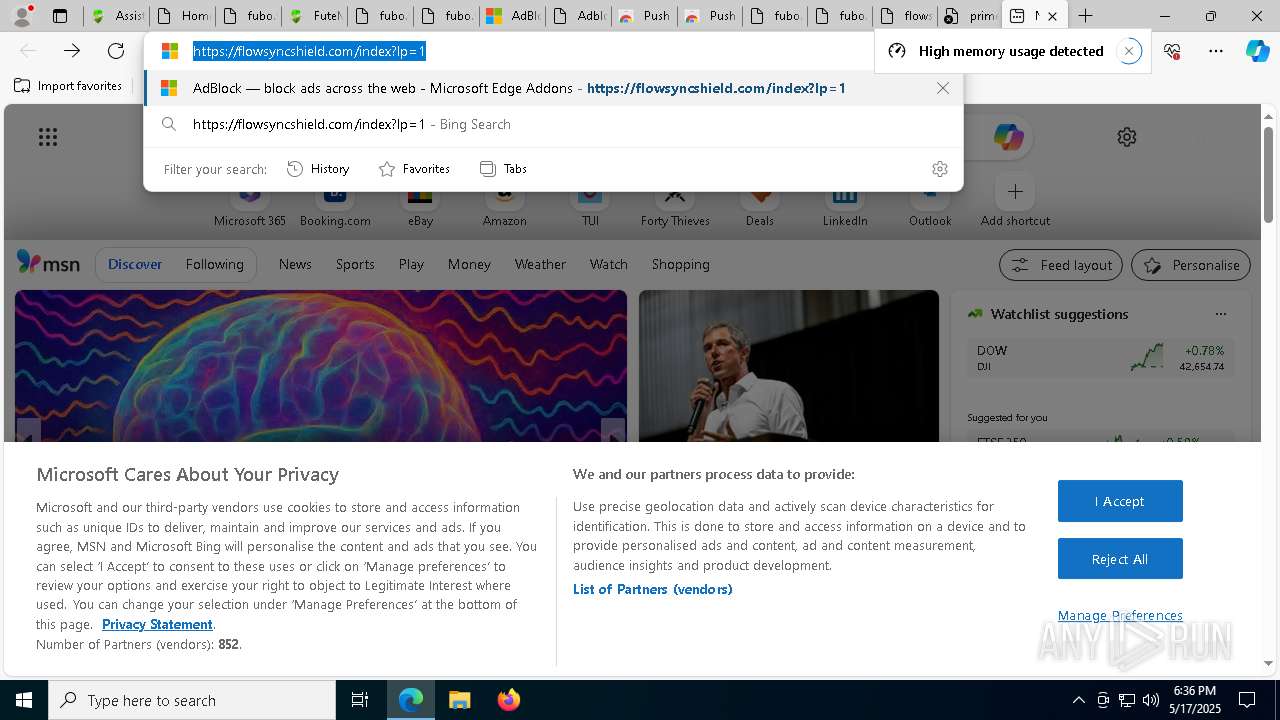Open List of Partners (vendors) link
The width and height of the screenshot is (1280, 720).
pos(652,589)
